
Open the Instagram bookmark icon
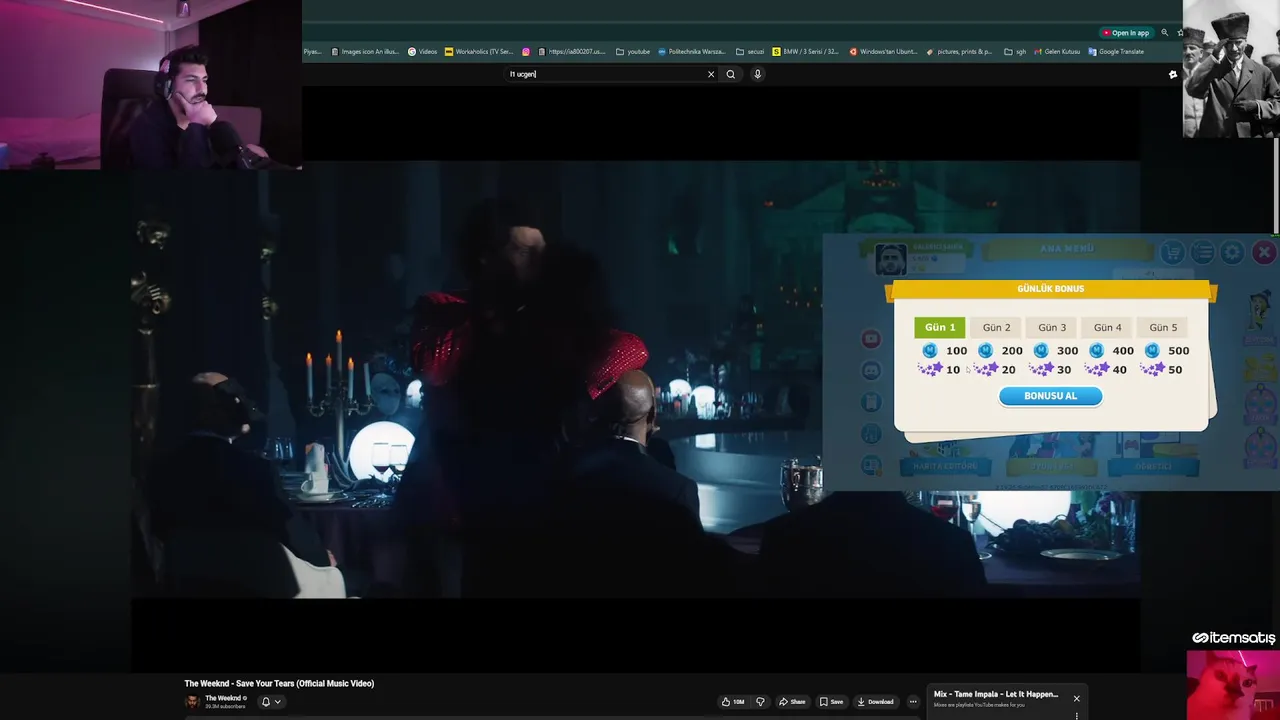click(526, 52)
